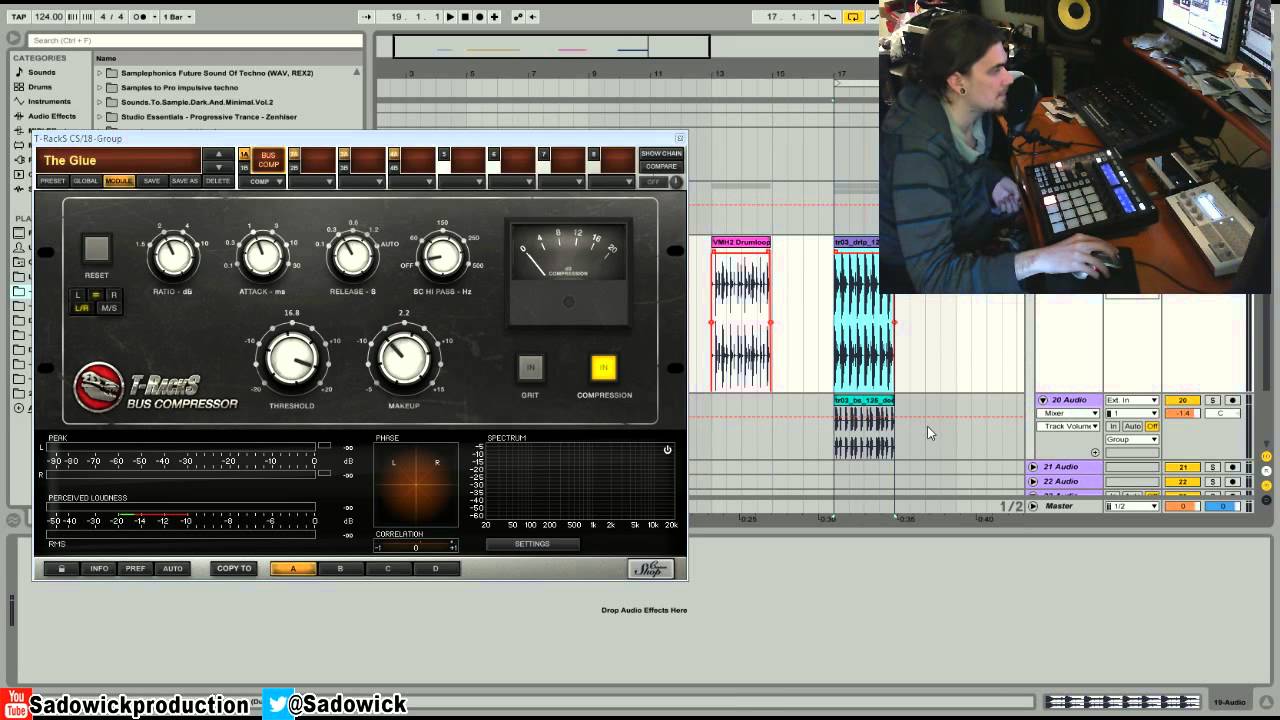Click the SAVE AS preset button
Viewport: 1280px width, 720px height.
point(185,181)
